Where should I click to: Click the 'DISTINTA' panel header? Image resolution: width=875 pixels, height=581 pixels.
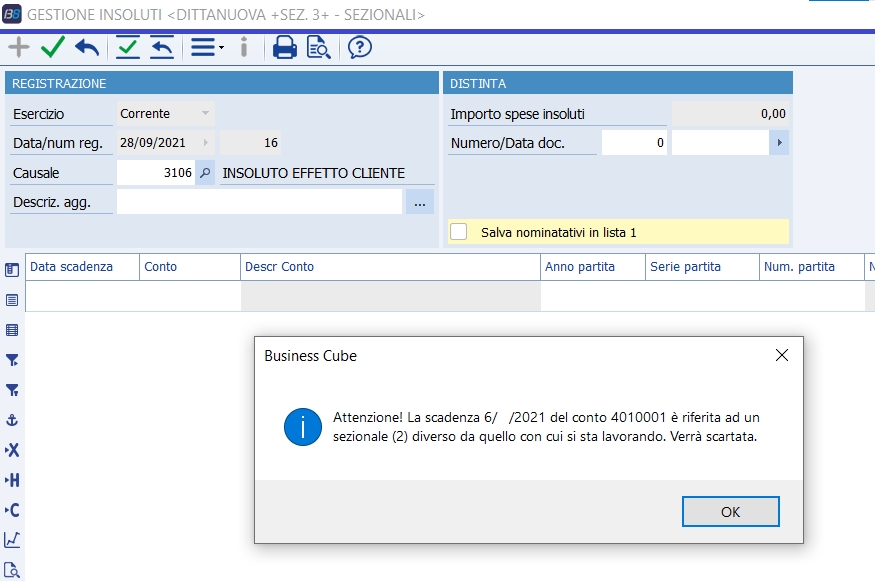618,83
